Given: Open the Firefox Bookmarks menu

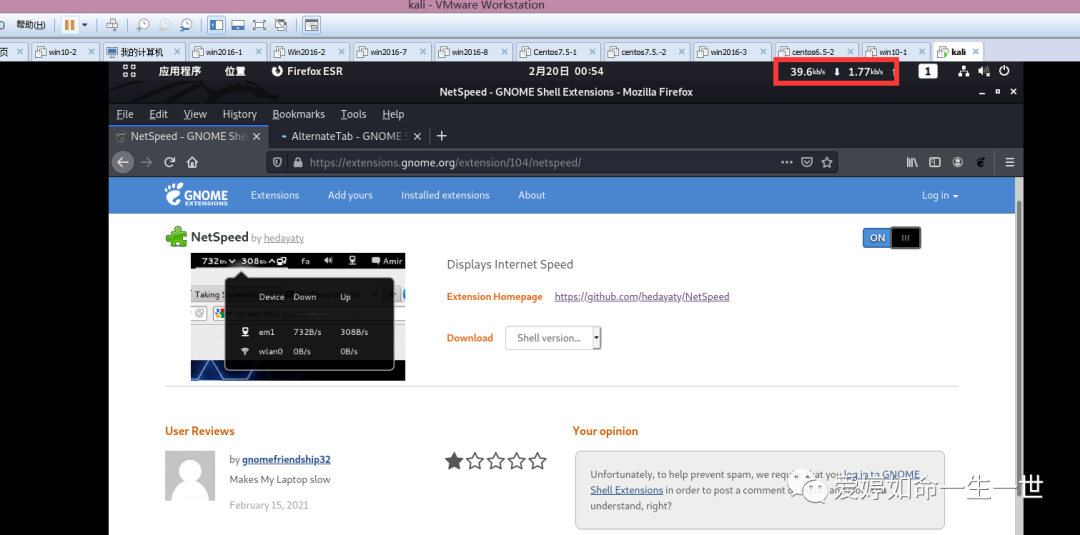Looking at the screenshot, I should (298, 114).
